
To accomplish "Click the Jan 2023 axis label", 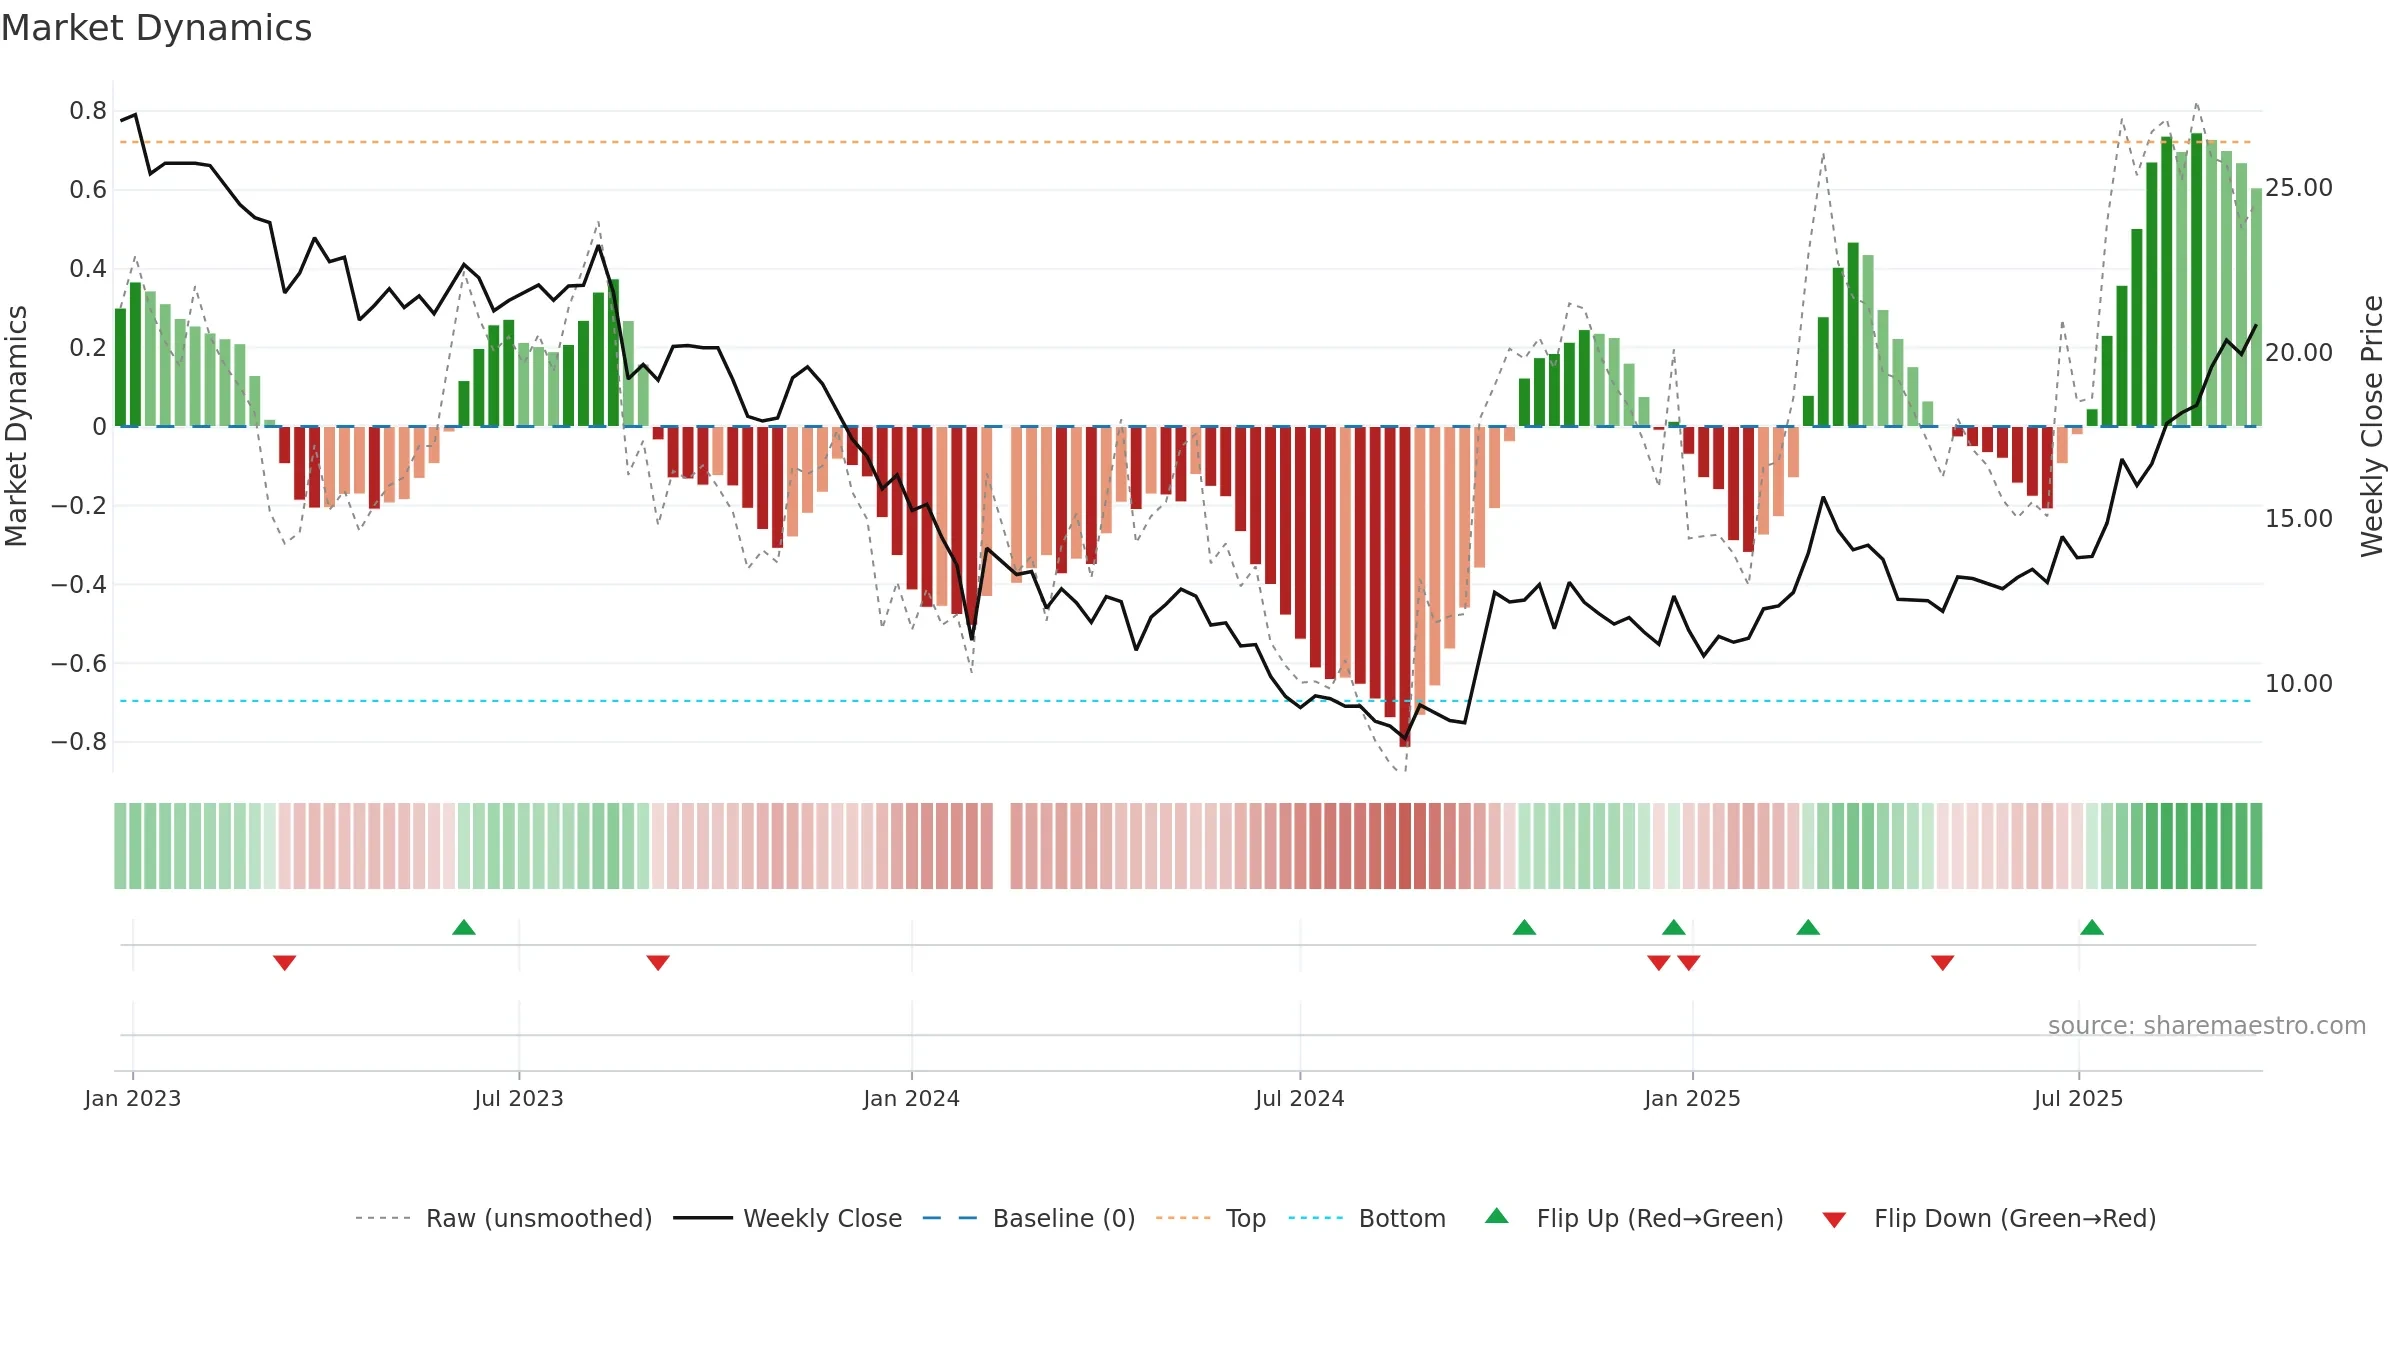I will coord(133,1098).
